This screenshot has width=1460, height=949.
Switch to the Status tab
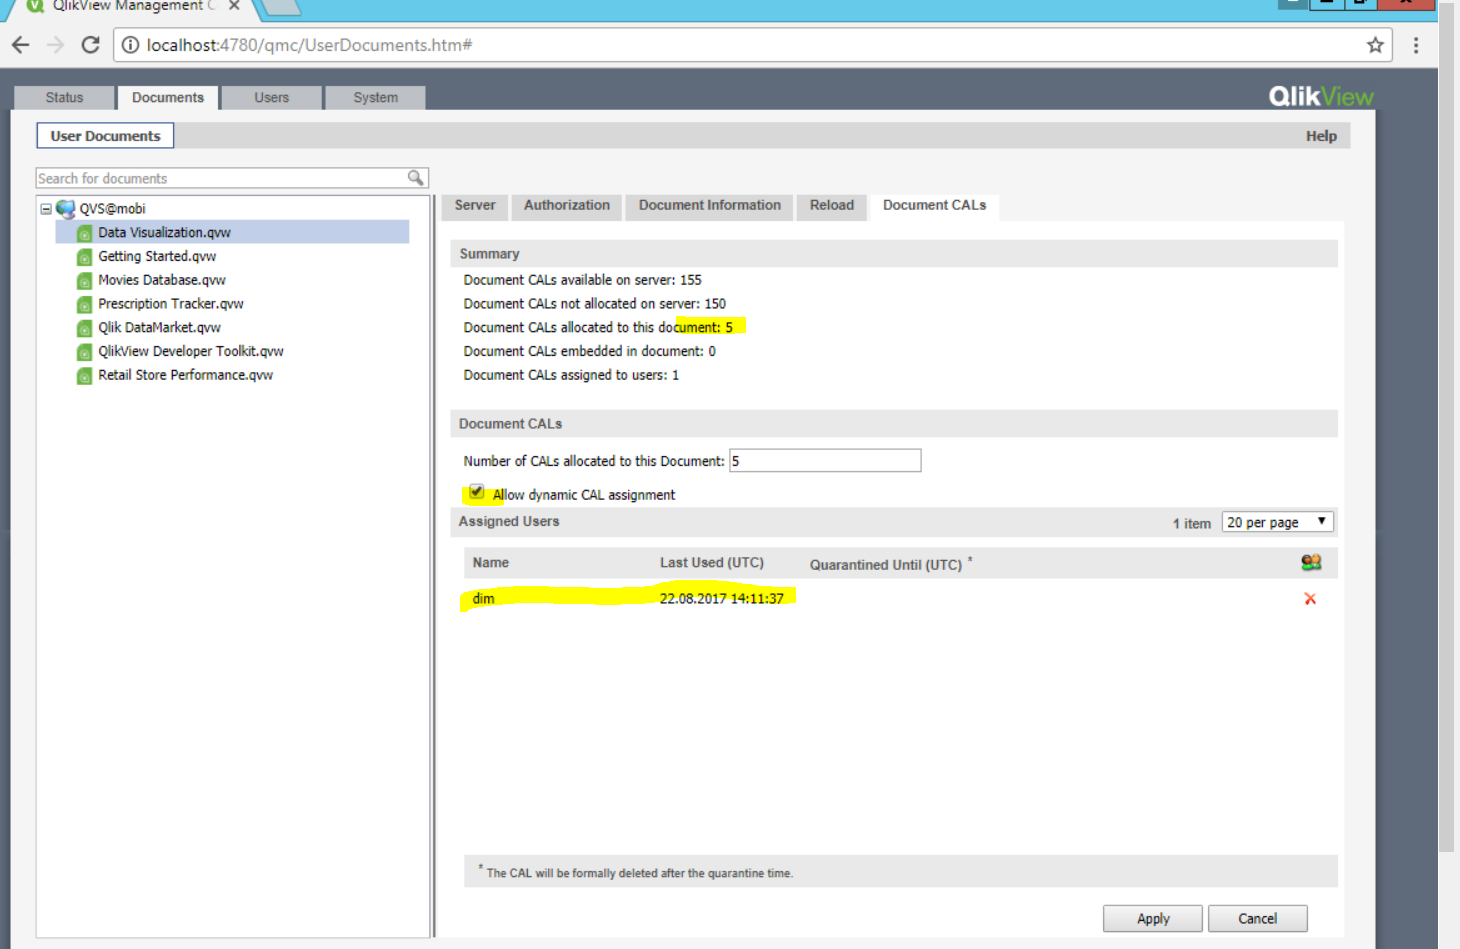64,97
